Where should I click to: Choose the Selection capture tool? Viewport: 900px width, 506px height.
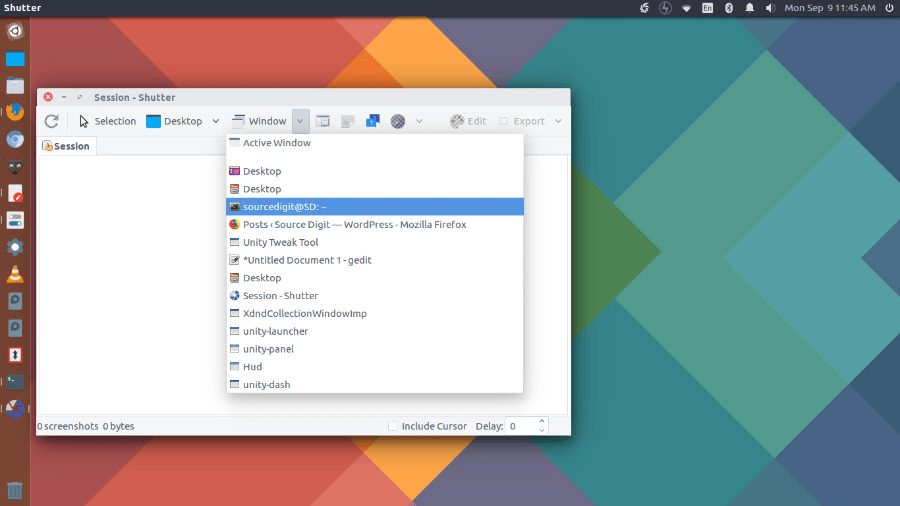(x=107, y=121)
